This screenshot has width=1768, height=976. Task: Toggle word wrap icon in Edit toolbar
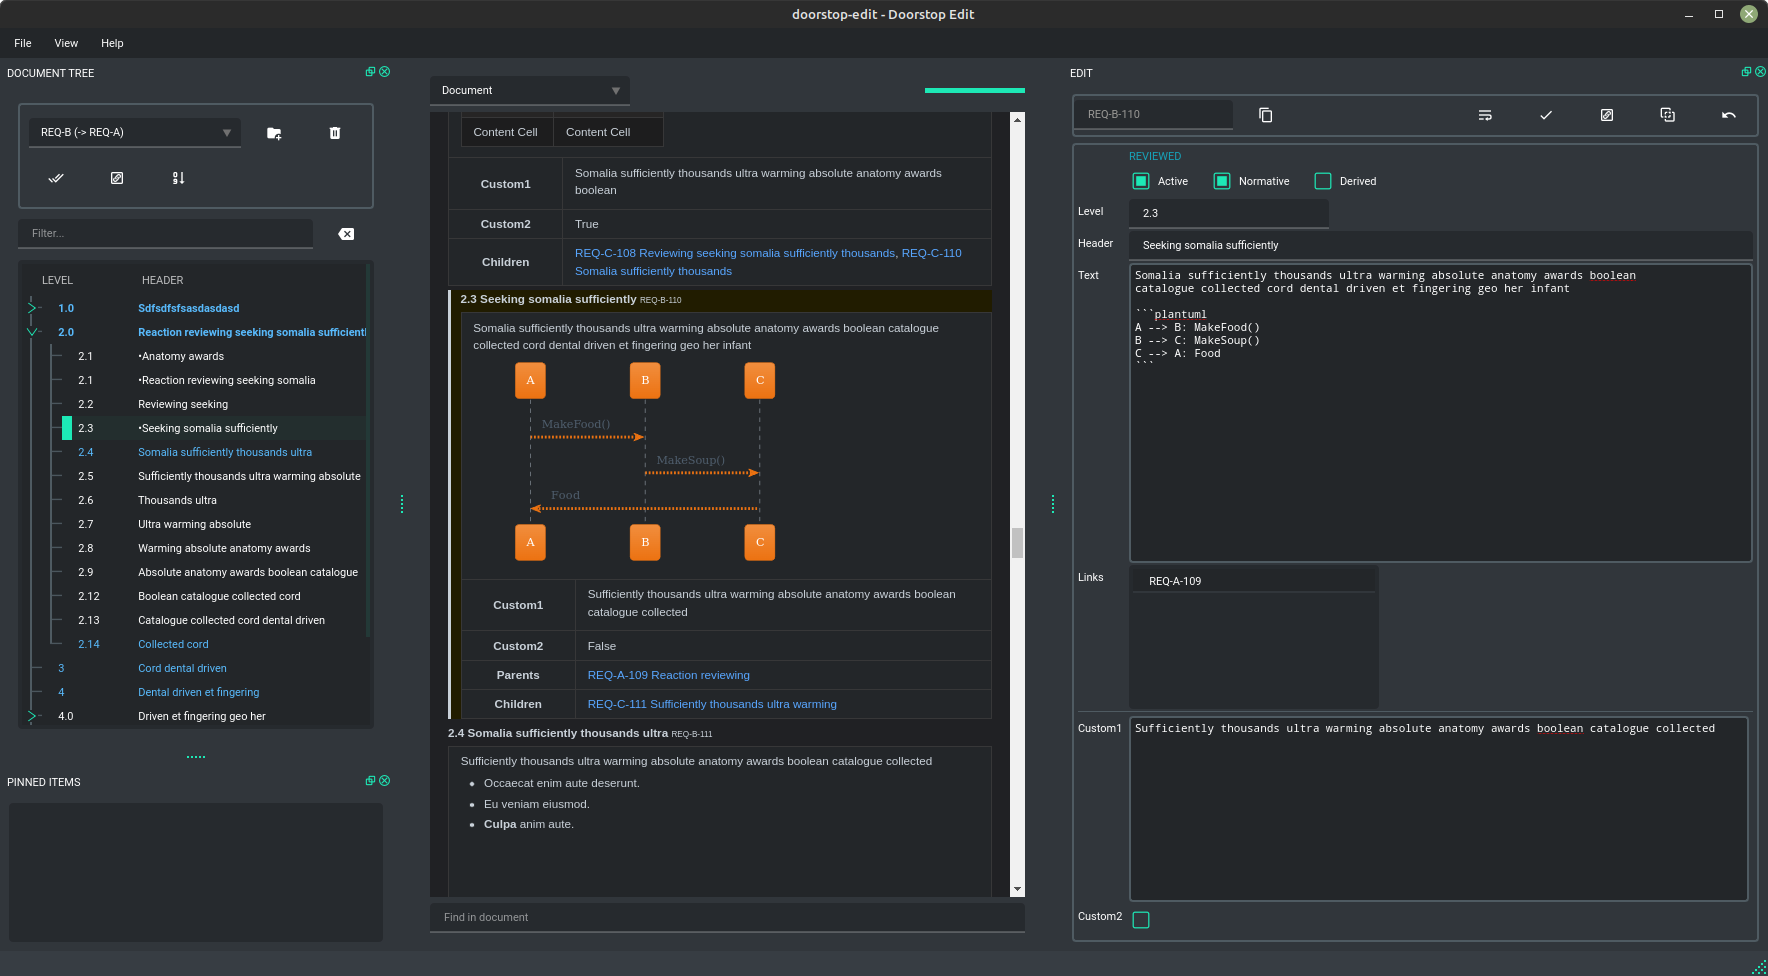(x=1485, y=115)
